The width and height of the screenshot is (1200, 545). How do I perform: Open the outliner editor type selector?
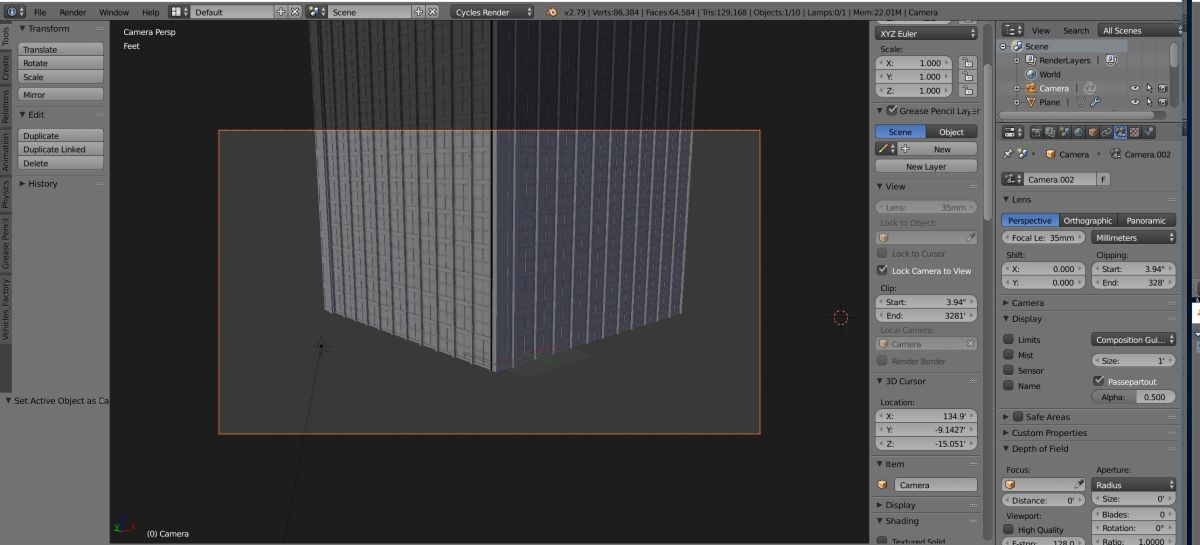coord(1012,30)
